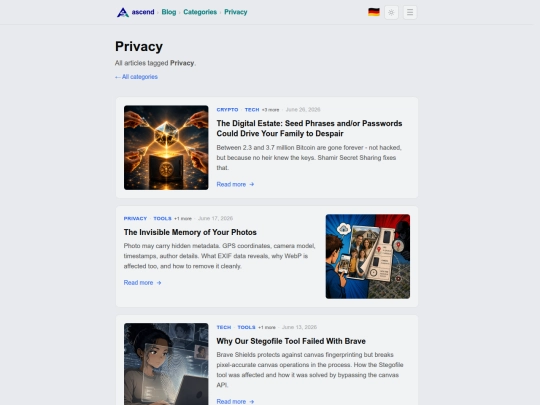
Task: Select TECH tag on Digital Estate card
Action: (252, 110)
